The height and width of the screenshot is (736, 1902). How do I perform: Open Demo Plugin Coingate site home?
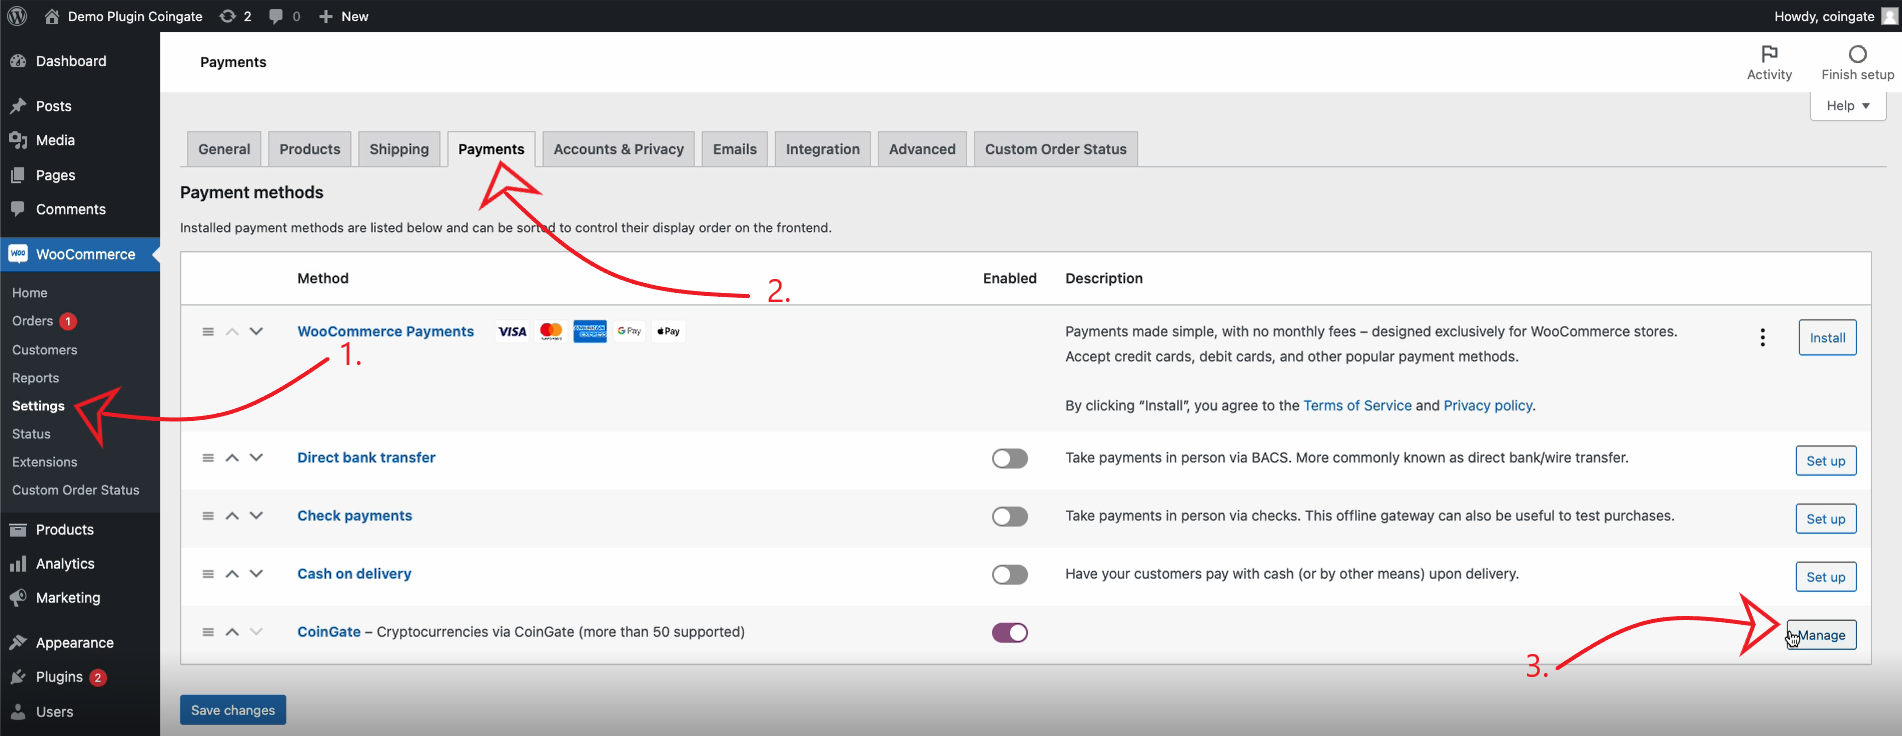[123, 16]
